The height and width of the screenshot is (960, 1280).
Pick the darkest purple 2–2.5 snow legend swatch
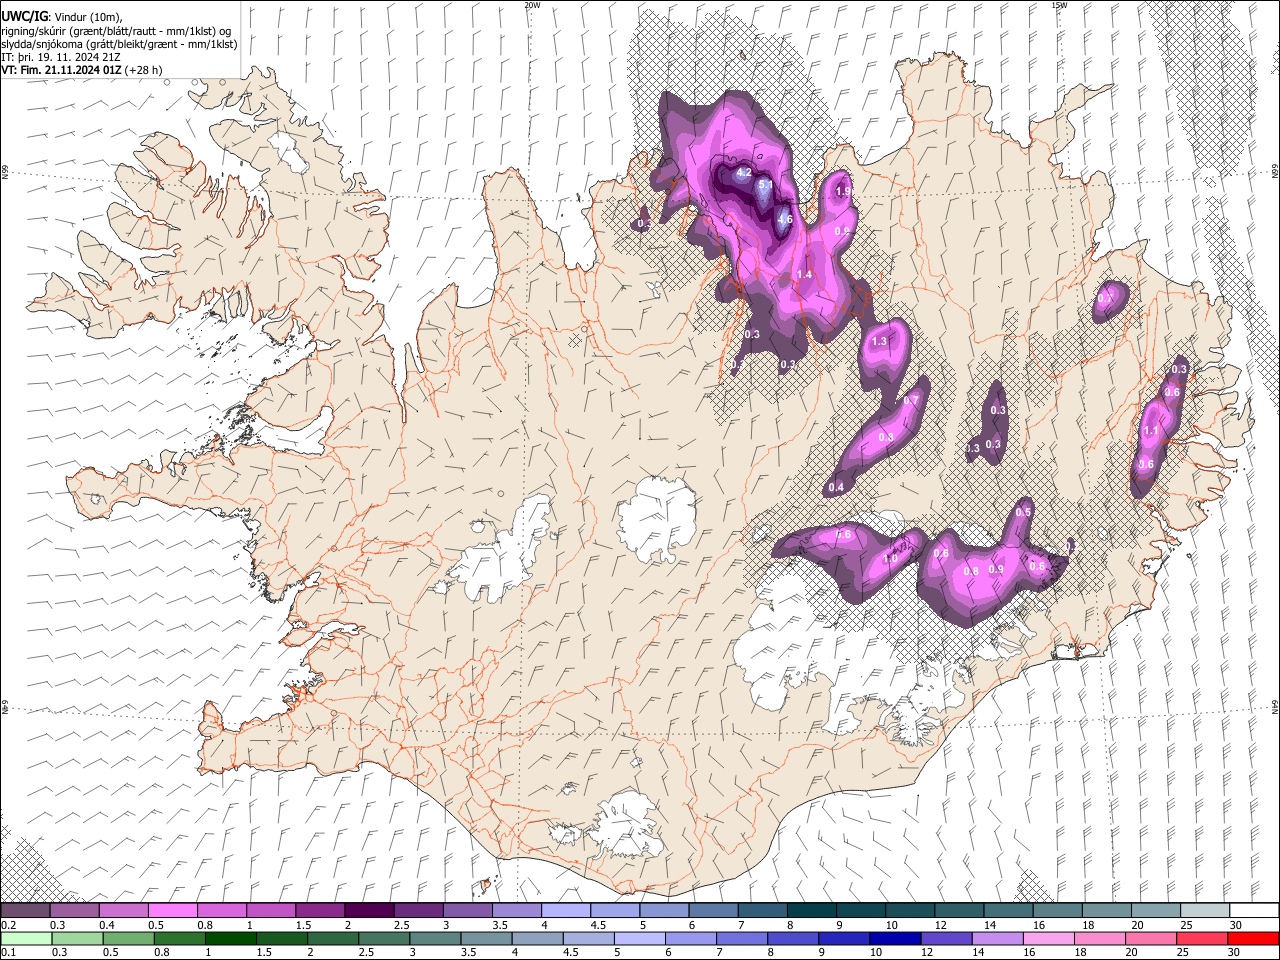pos(368,911)
